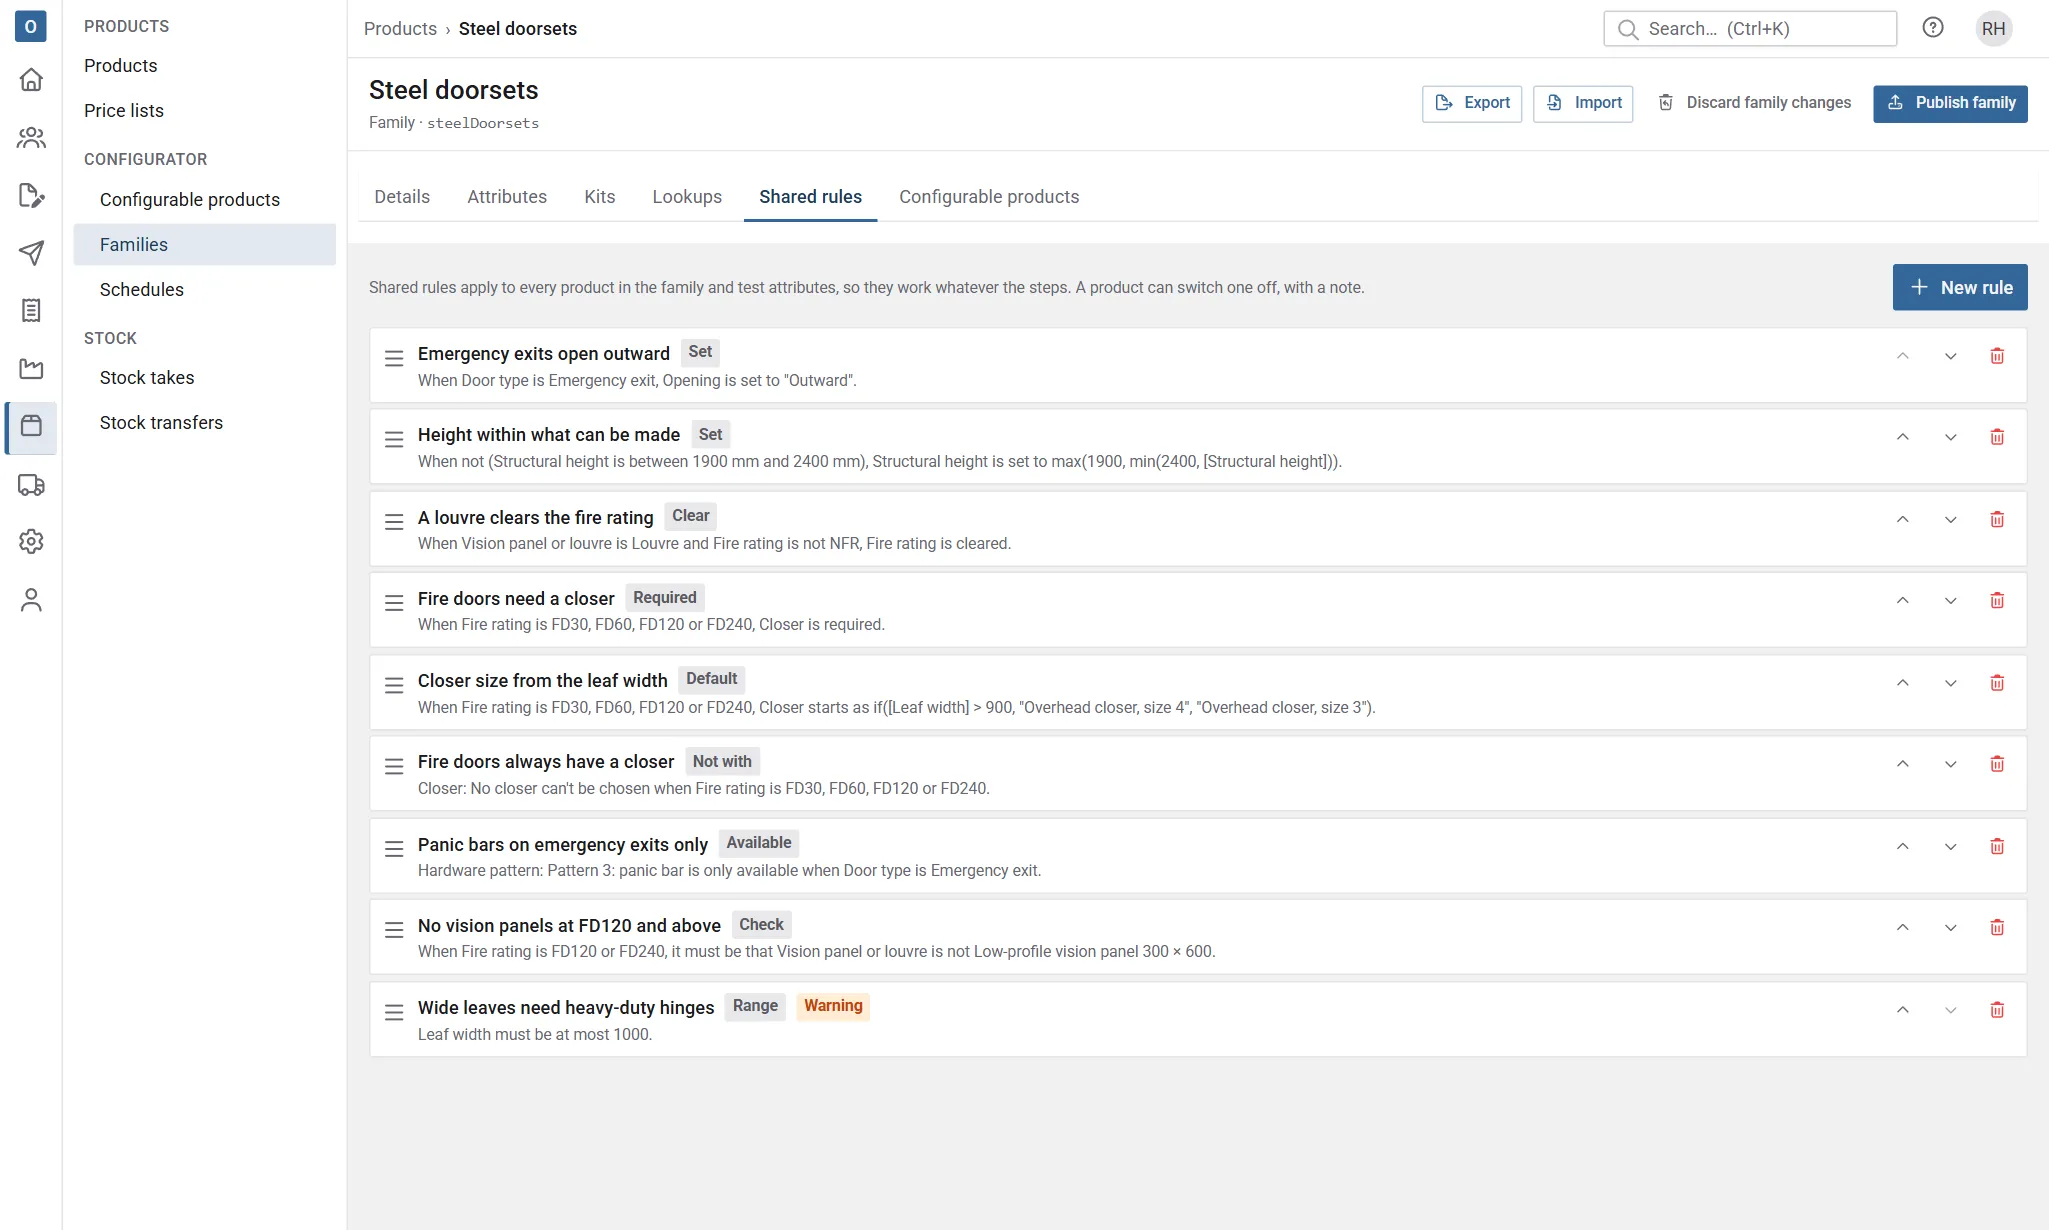Move Wide leaves need heavy-duty hinges up
2049x1230 pixels.
click(x=1903, y=1010)
